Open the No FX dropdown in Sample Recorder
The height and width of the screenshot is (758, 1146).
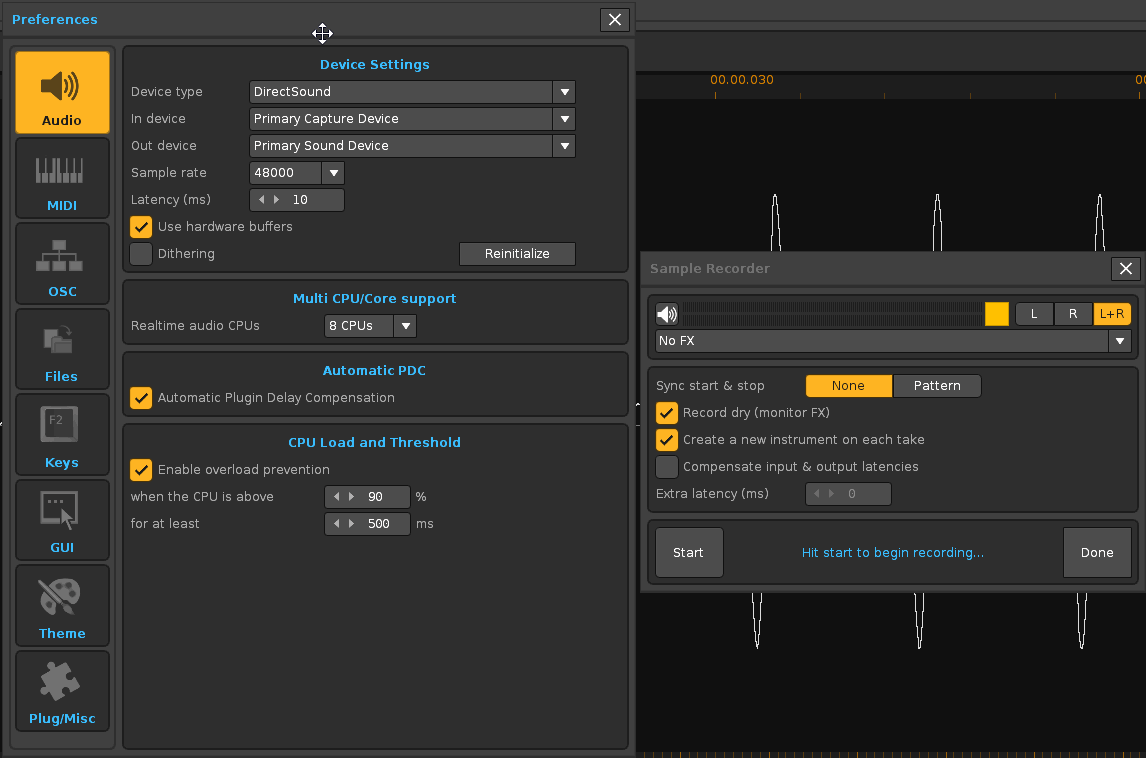tap(1120, 340)
